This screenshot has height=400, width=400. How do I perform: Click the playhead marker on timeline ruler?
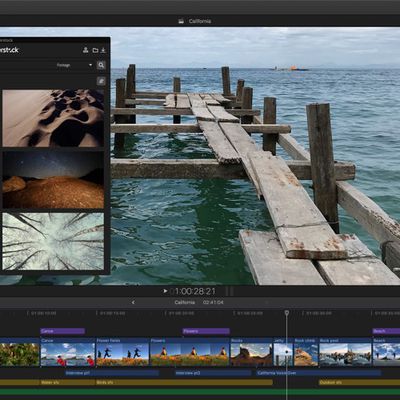tap(287, 313)
